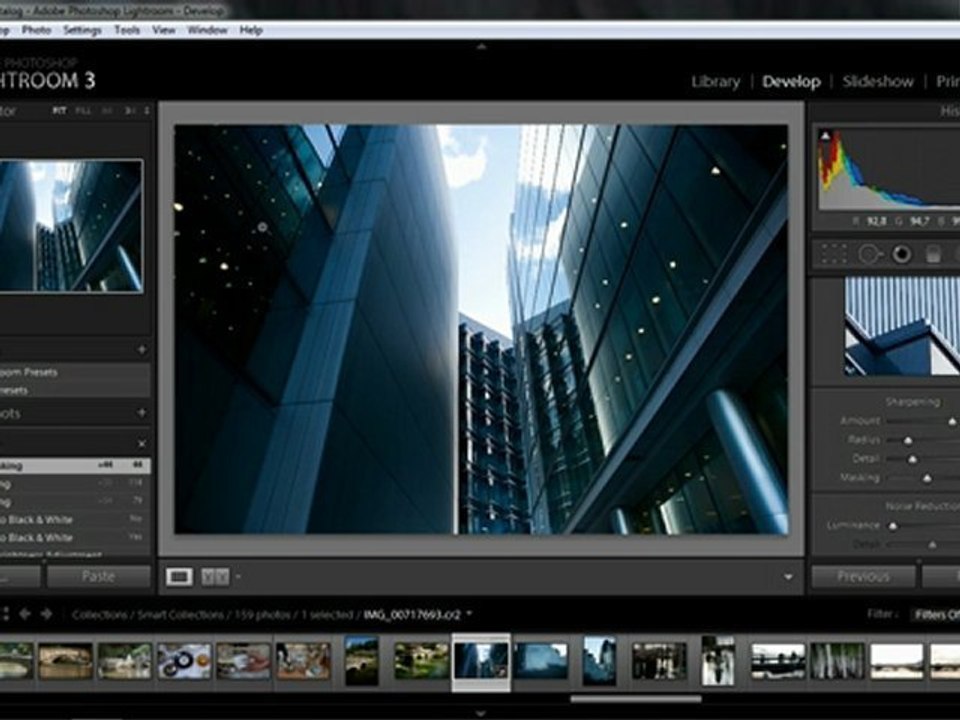Click the filmstrip horizontal scrollbar
This screenshot has width=960, height=720.
point(636,699)
